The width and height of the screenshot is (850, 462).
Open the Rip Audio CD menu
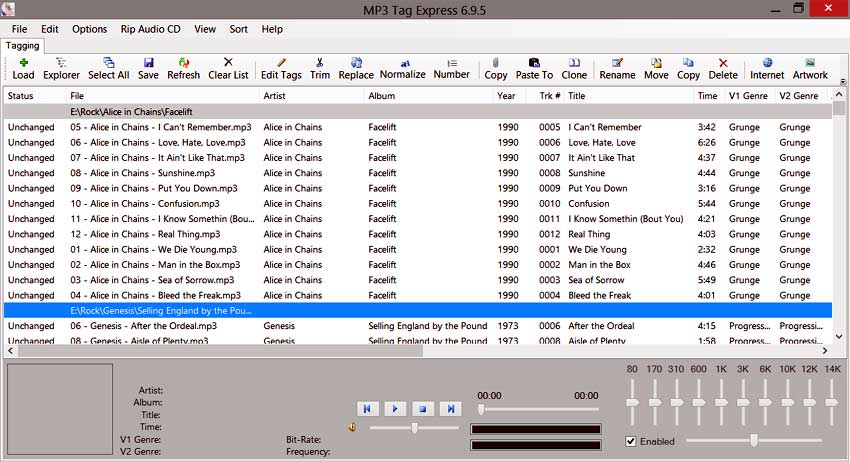coord(151,29)
